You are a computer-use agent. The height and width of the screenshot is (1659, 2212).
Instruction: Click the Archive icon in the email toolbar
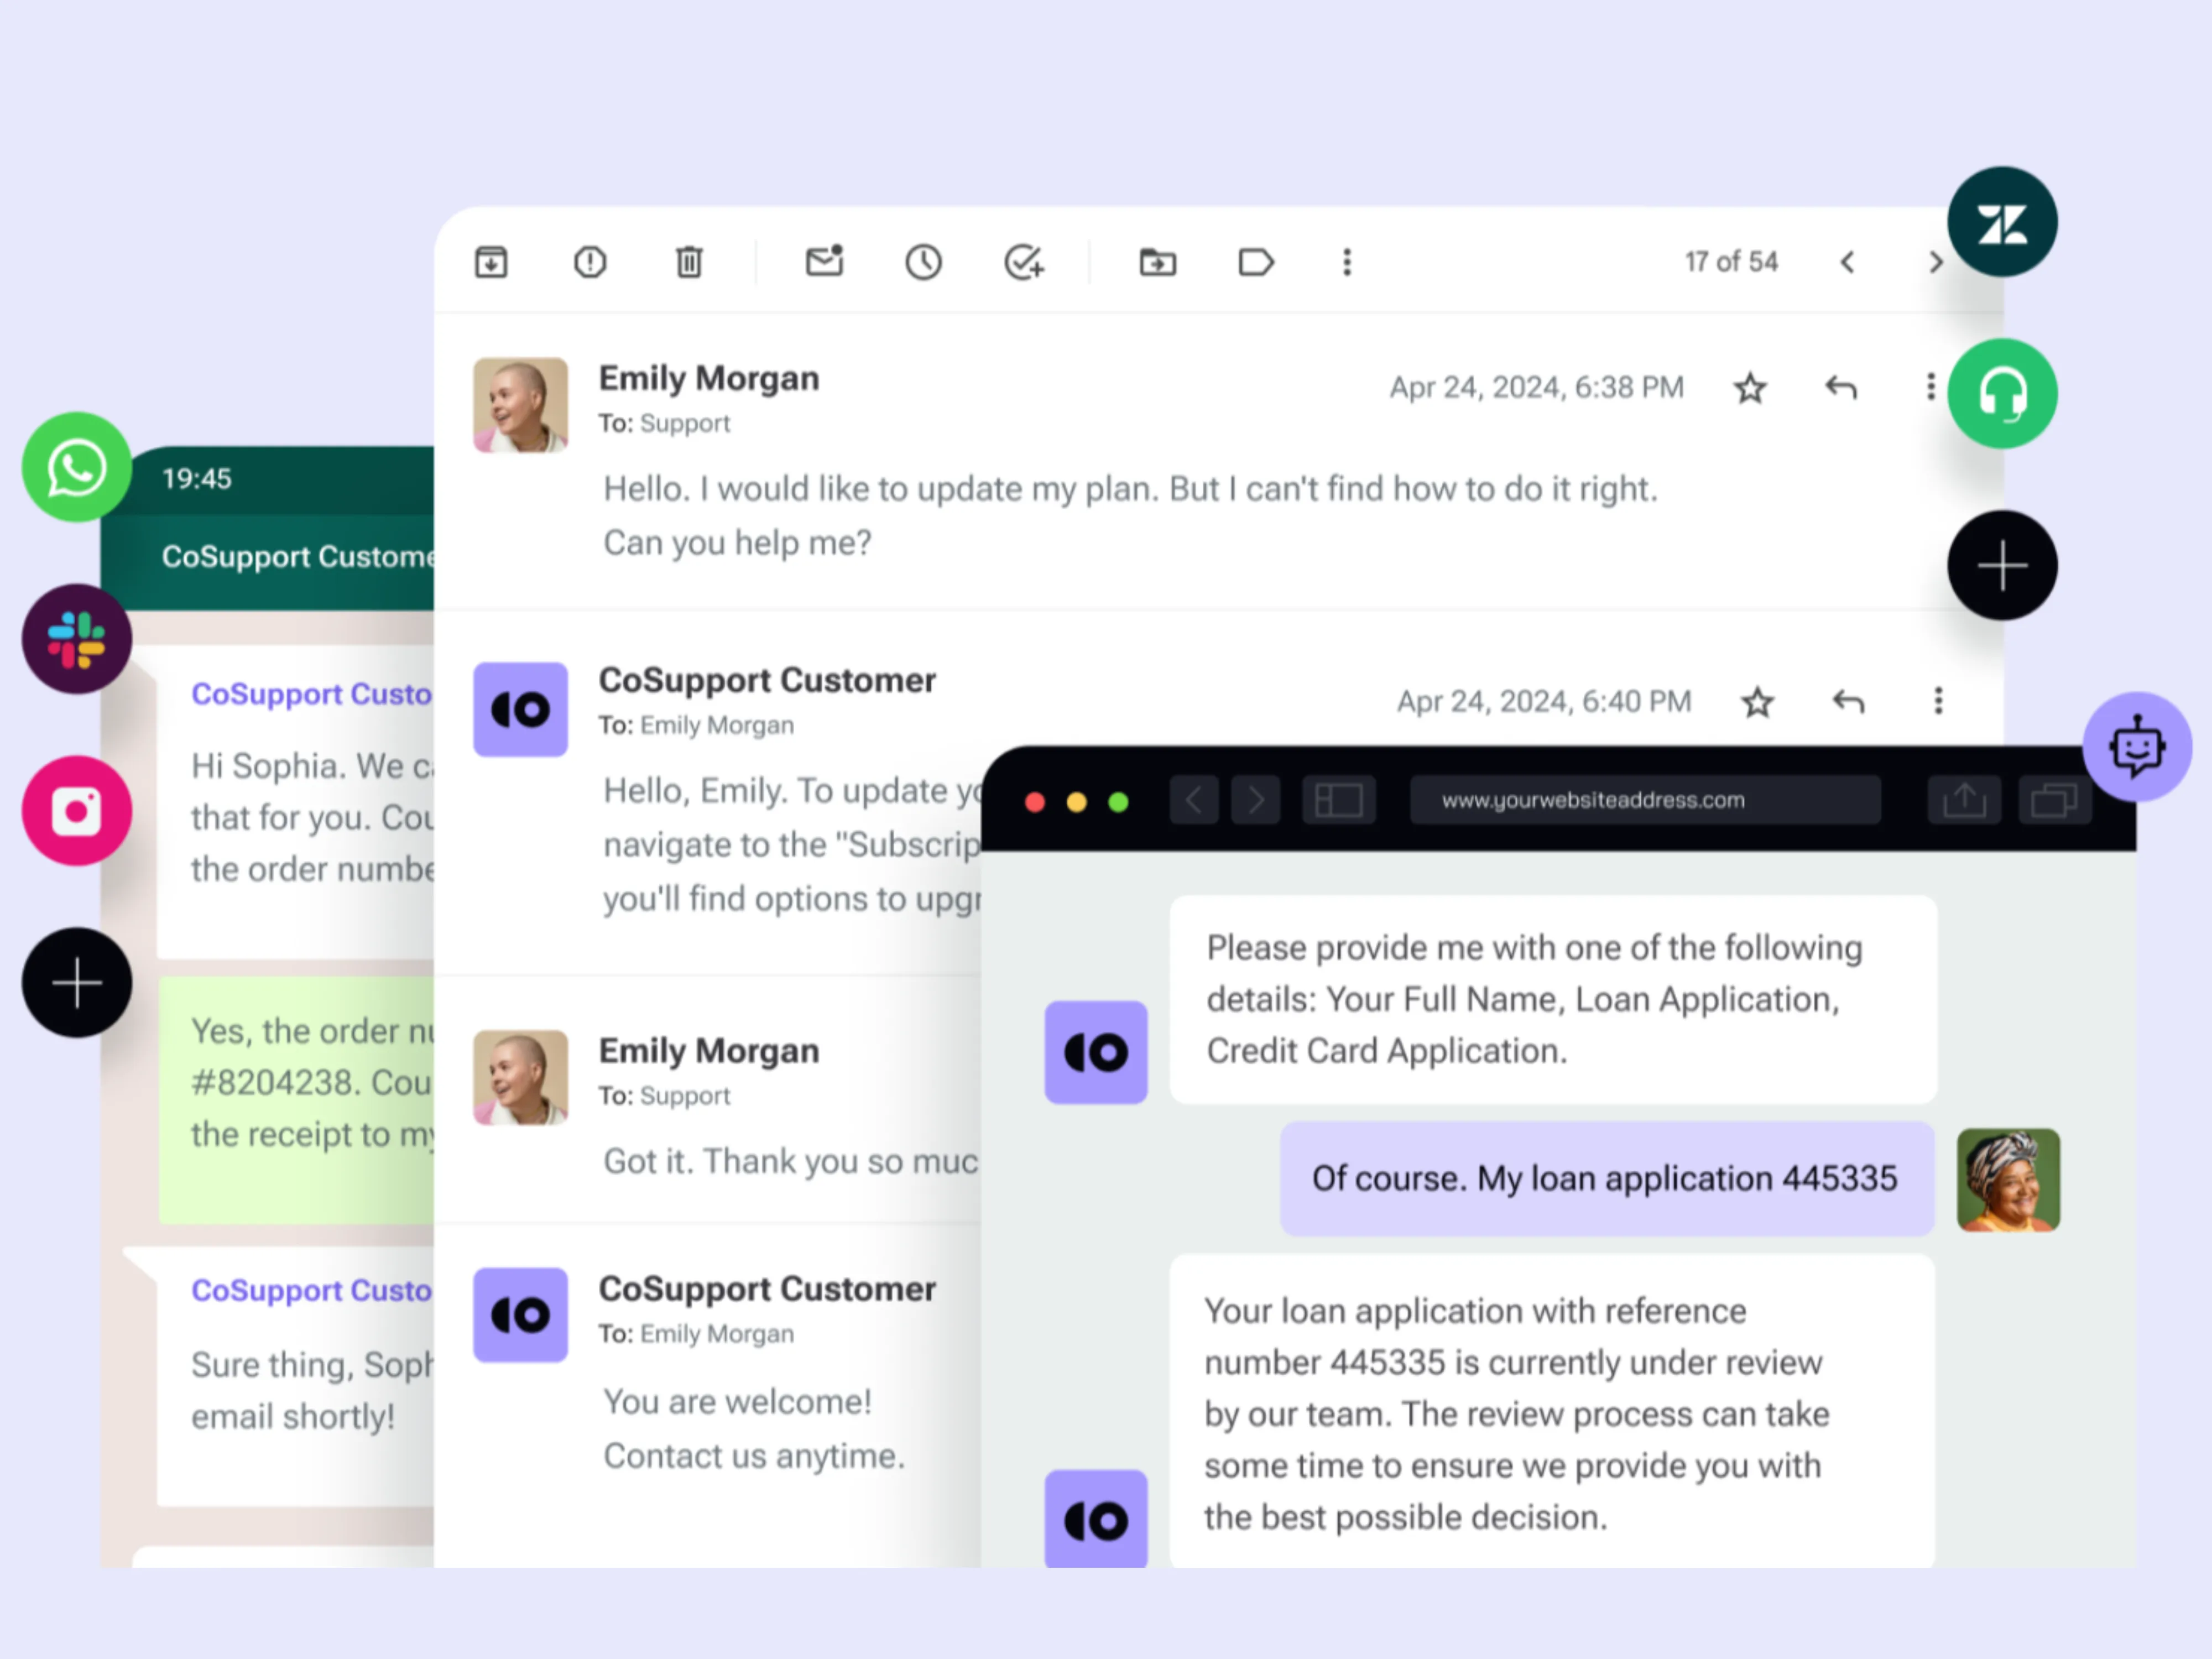491,262
